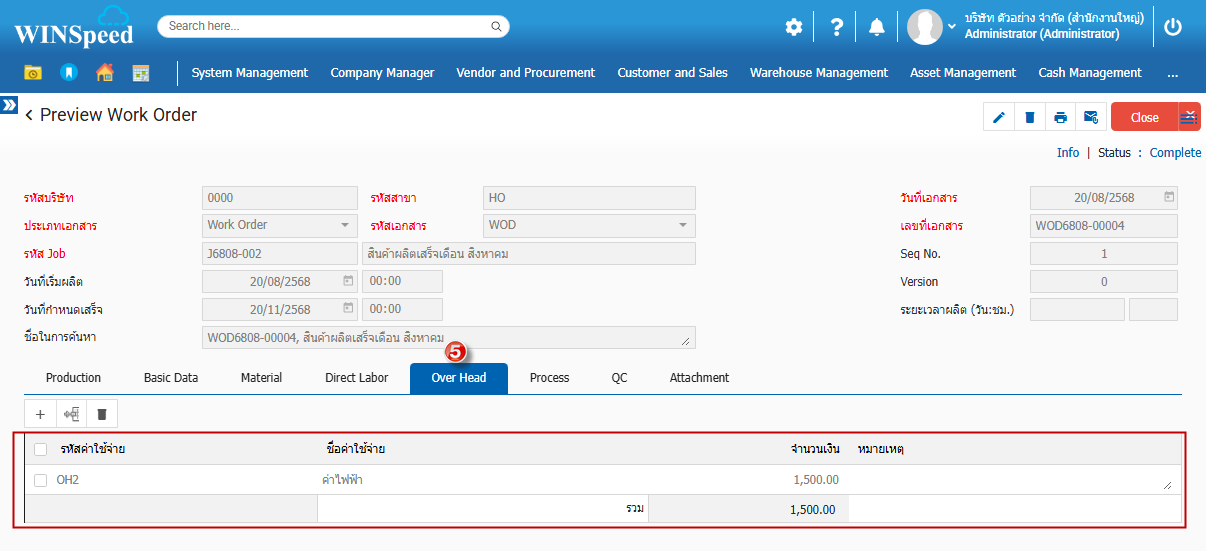This screenshot has height=551, width=1206.
Task: Switch to the Material tab
Action: tap(261, 378)
